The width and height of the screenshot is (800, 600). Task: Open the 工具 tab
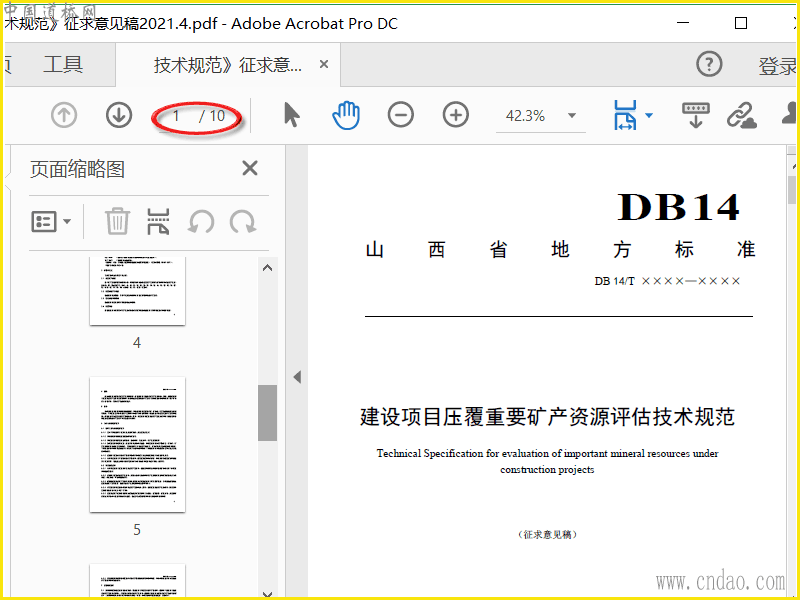coord(63,65)
